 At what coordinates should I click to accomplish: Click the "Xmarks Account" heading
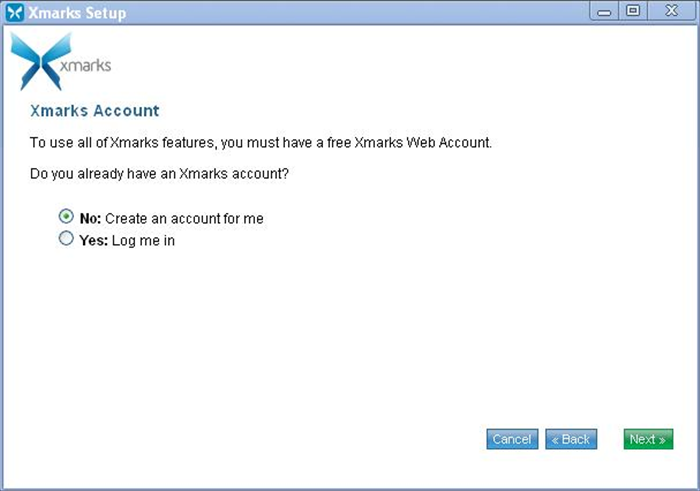tap(95, 111)
